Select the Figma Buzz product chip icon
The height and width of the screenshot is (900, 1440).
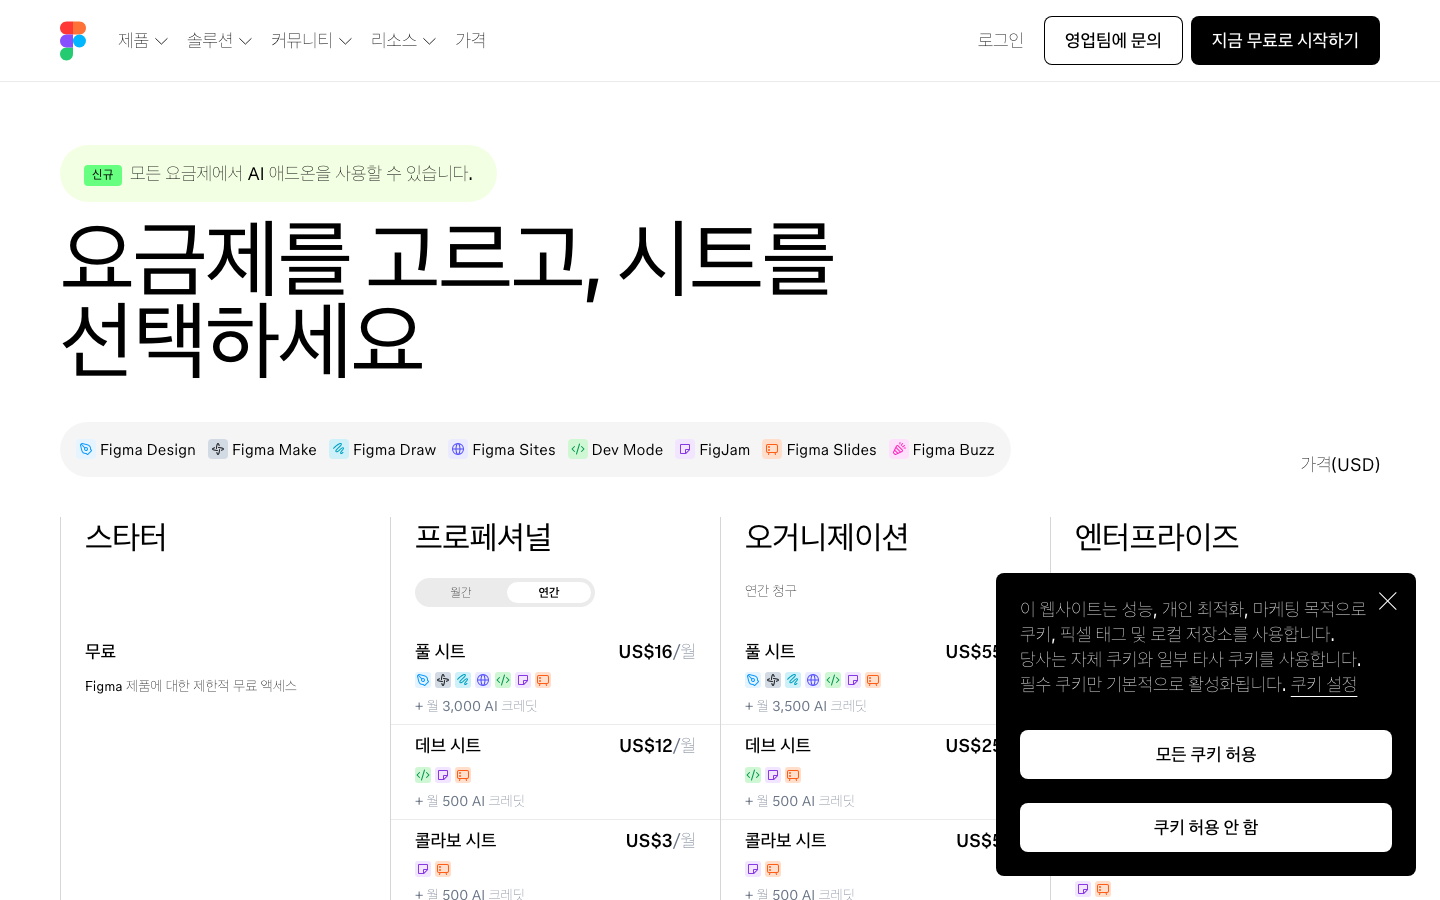pyautogui.click(x=899, y=450)
